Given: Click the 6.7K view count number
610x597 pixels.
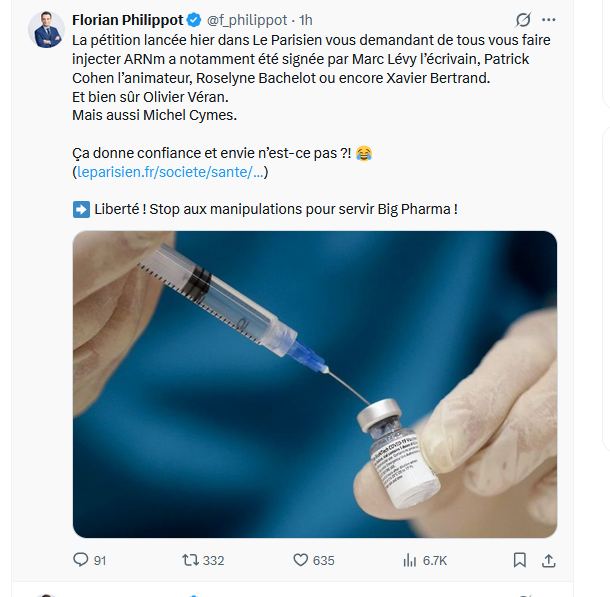Looking at the screenshot, I should [x=435, y=560].
